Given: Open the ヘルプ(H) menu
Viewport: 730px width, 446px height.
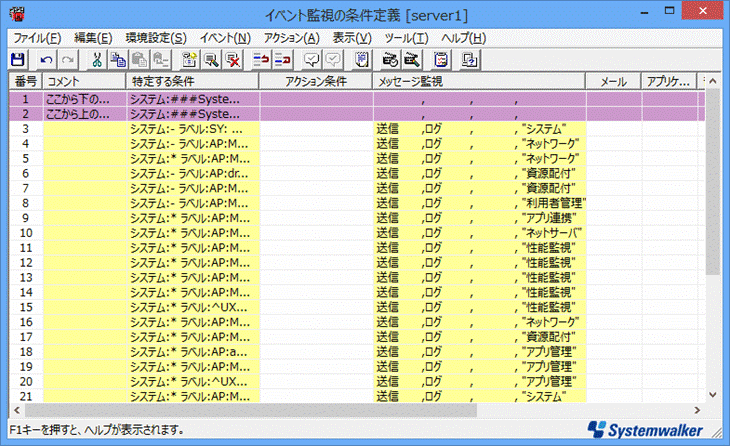Looking at the screenshot, I should click(463, 38).
